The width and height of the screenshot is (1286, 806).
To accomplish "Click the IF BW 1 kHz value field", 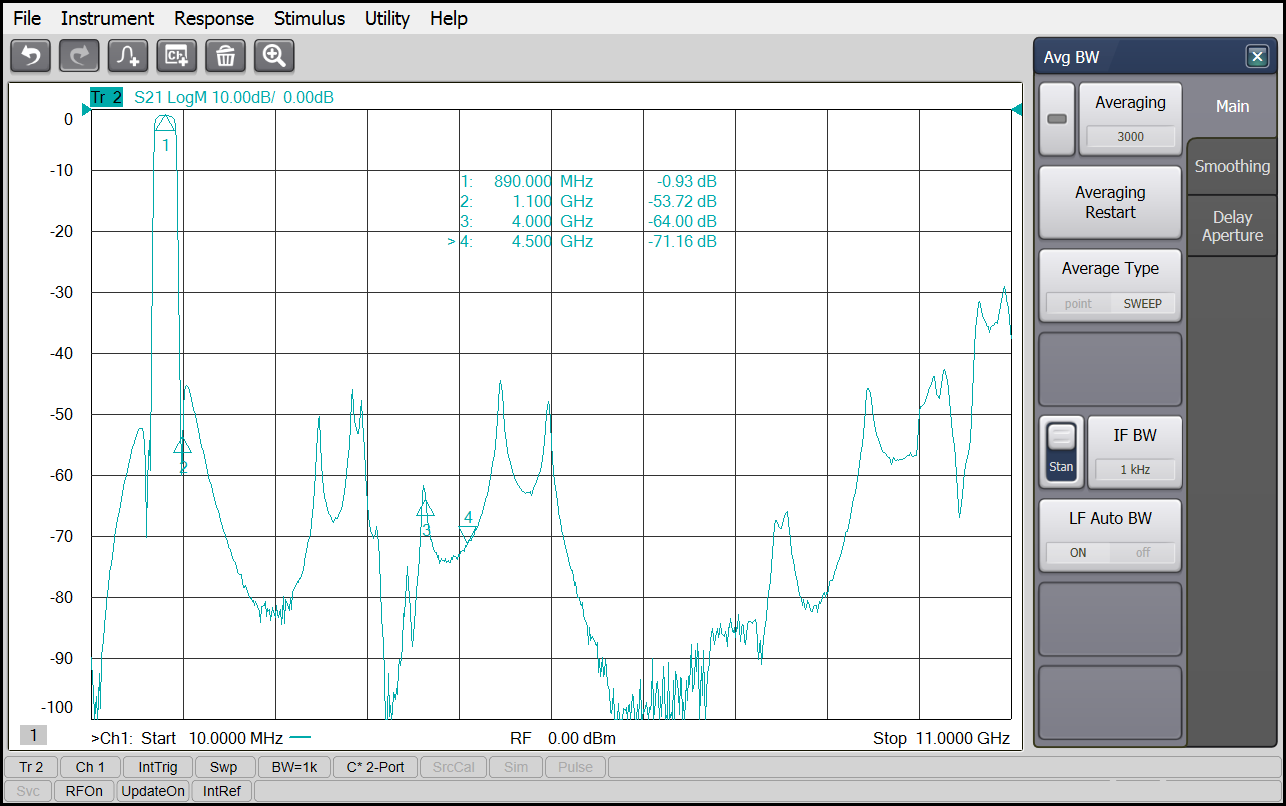I will (x=1134, y=469).
